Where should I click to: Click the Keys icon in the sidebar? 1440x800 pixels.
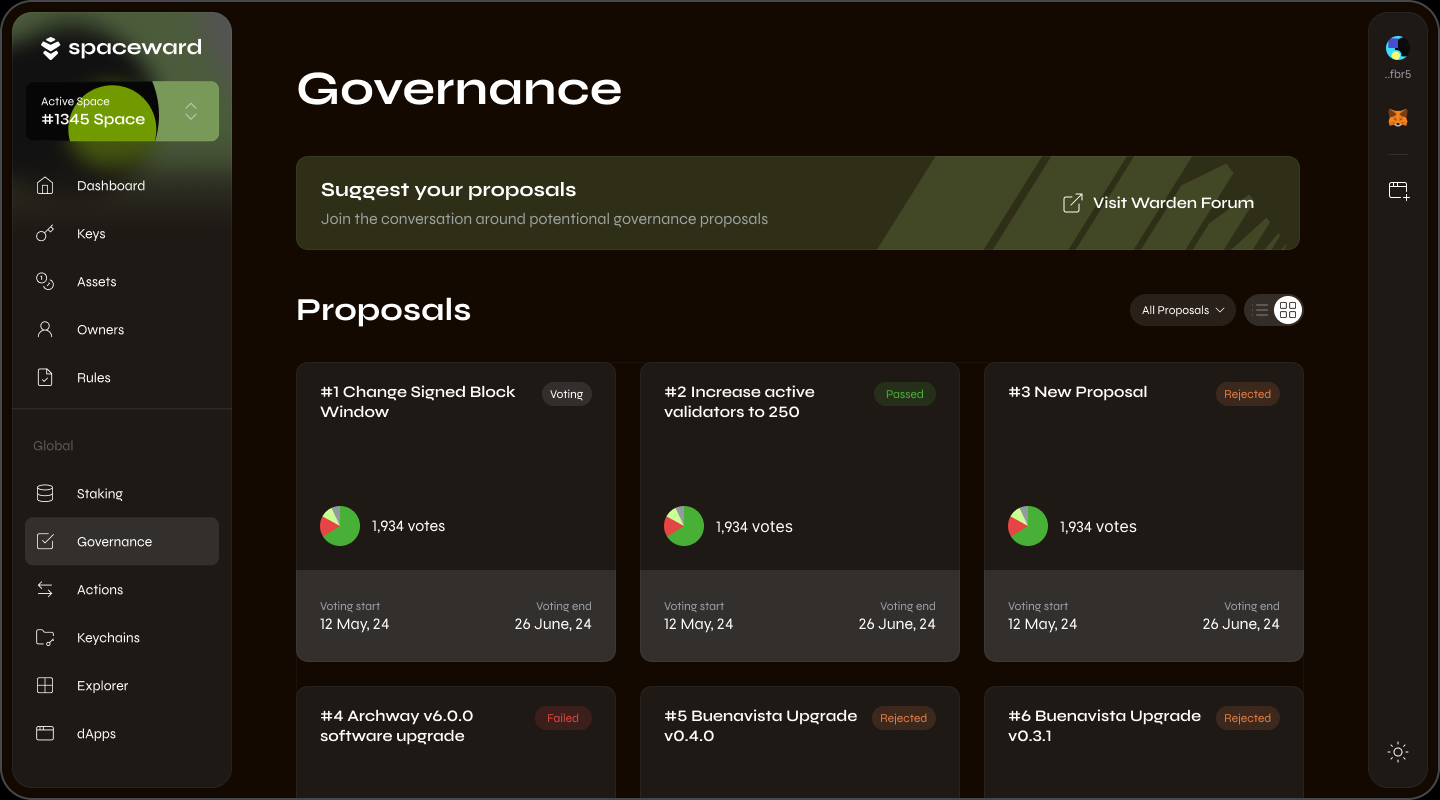pos(45,234)
